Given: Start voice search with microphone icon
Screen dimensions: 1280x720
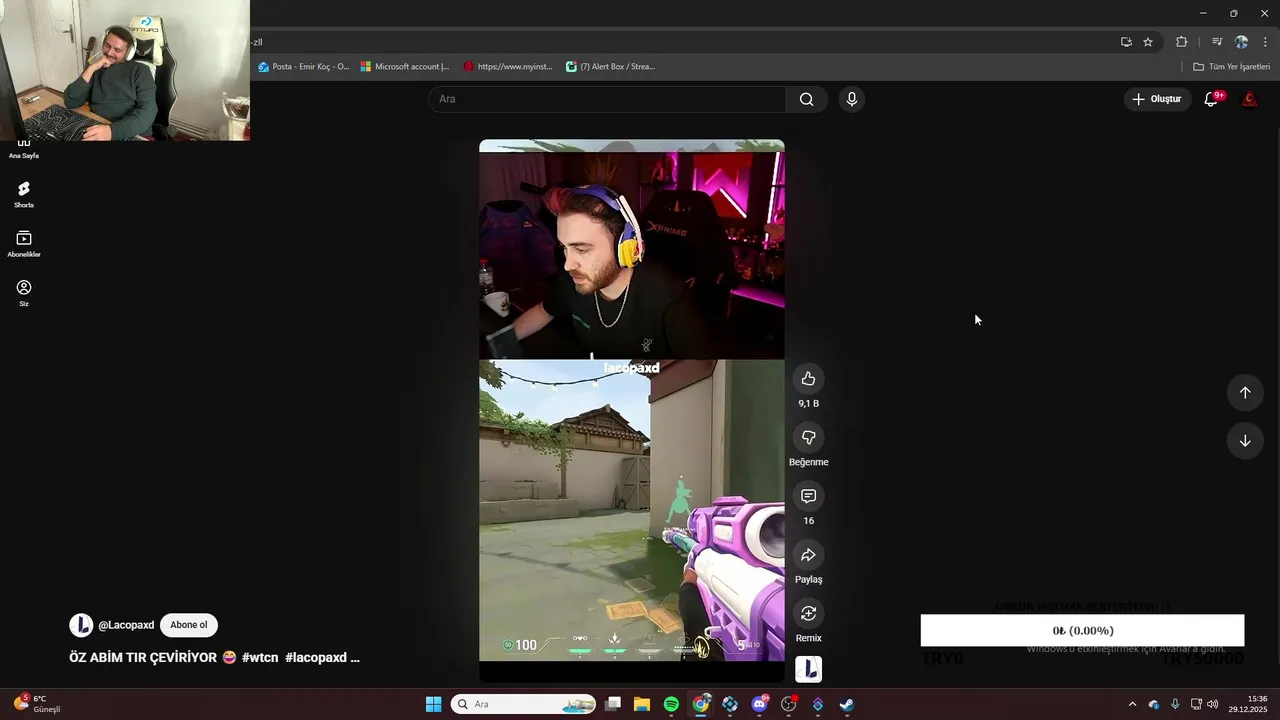Looking at the screenshot, I should tap(851, 99).
